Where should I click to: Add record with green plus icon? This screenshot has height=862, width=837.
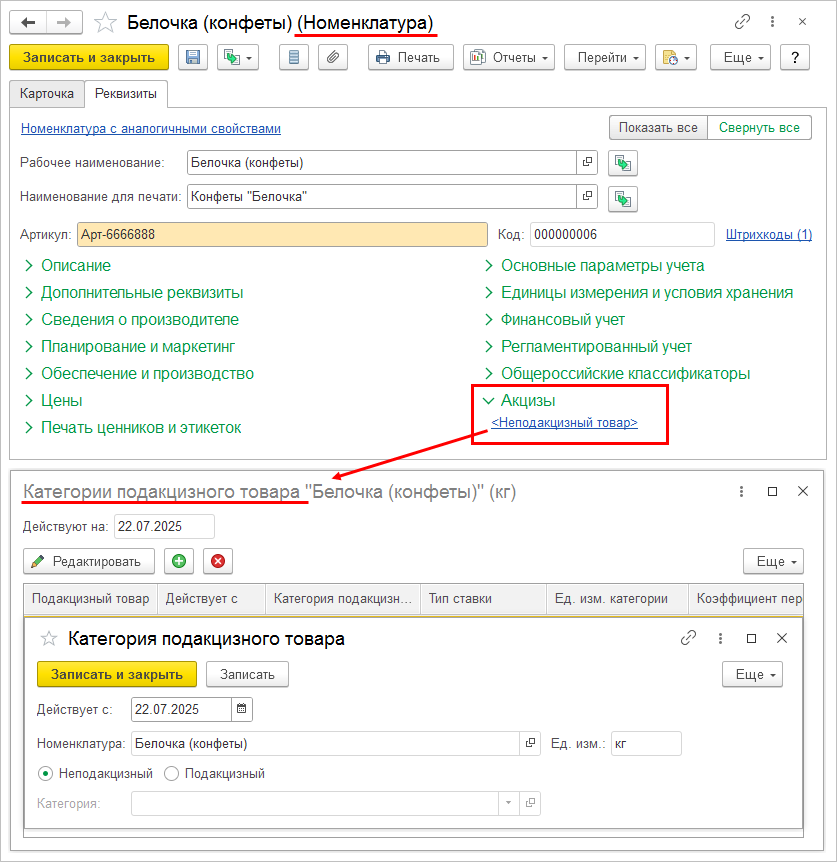[179, 561]
